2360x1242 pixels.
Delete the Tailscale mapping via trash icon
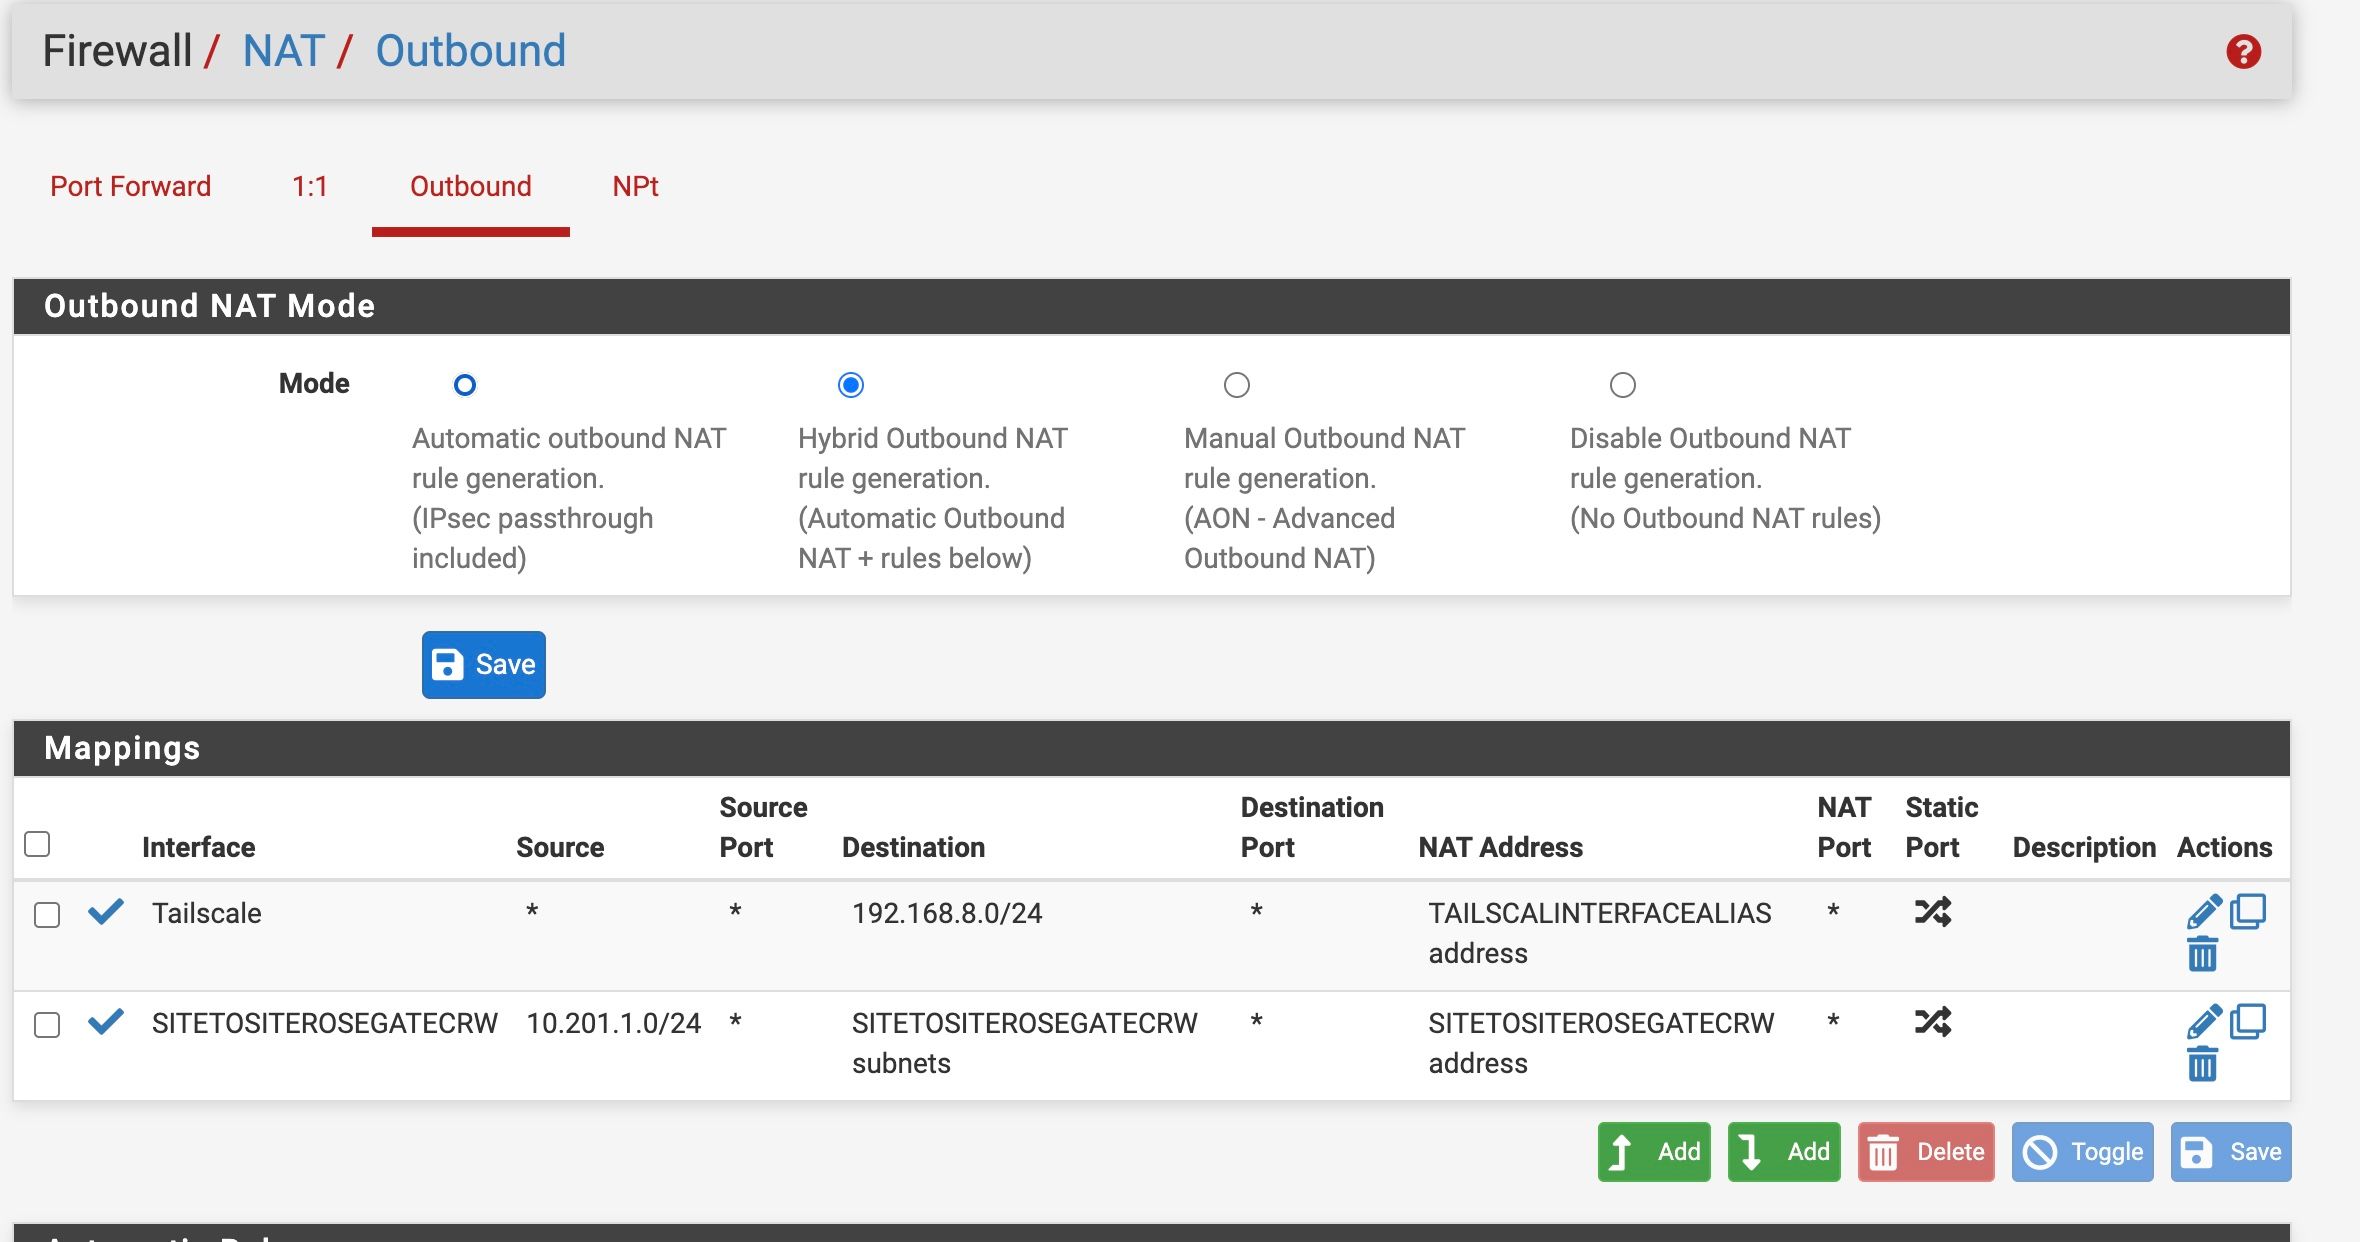coord(2202,955)
